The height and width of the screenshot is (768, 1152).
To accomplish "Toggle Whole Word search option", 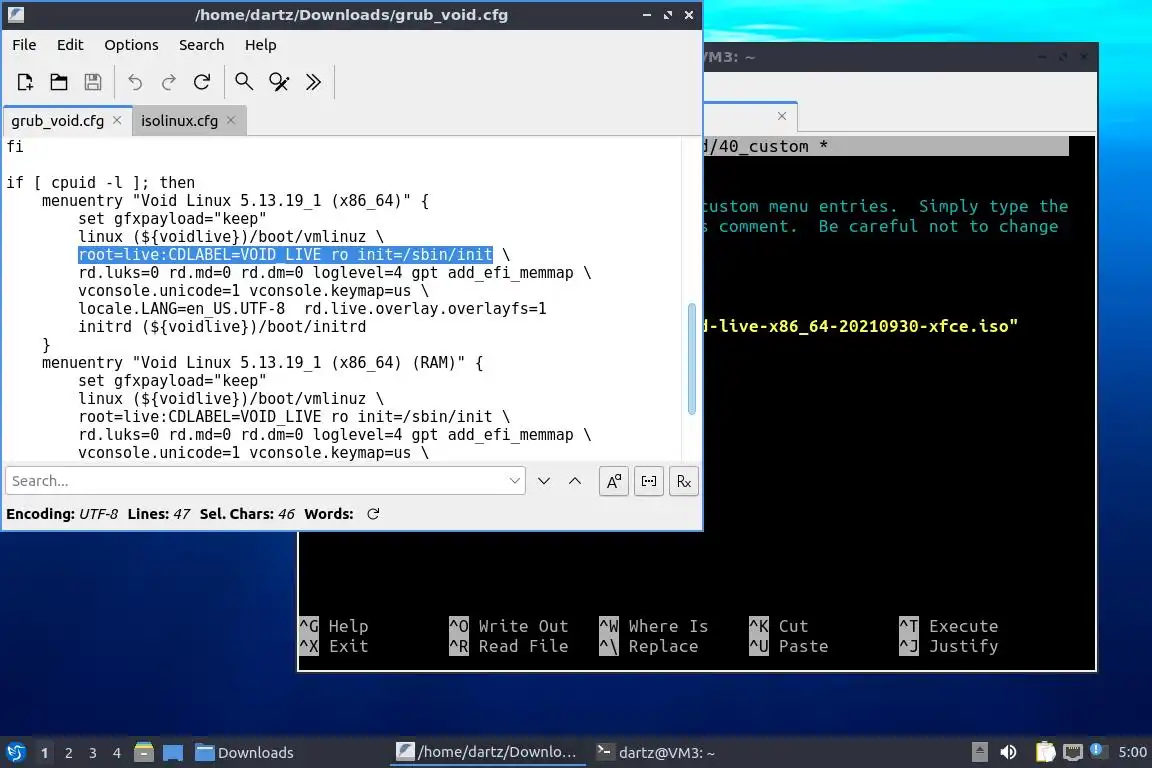I will tap(649, 481).
